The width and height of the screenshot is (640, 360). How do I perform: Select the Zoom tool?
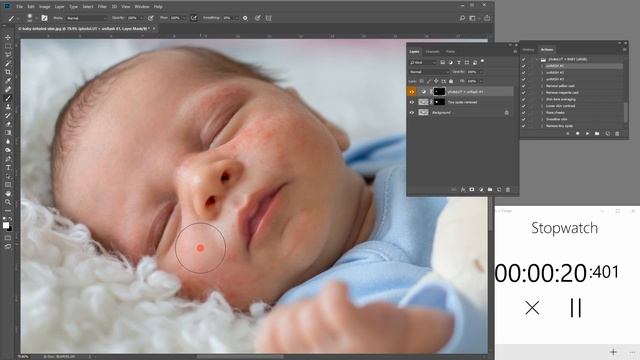click(8, 202)
